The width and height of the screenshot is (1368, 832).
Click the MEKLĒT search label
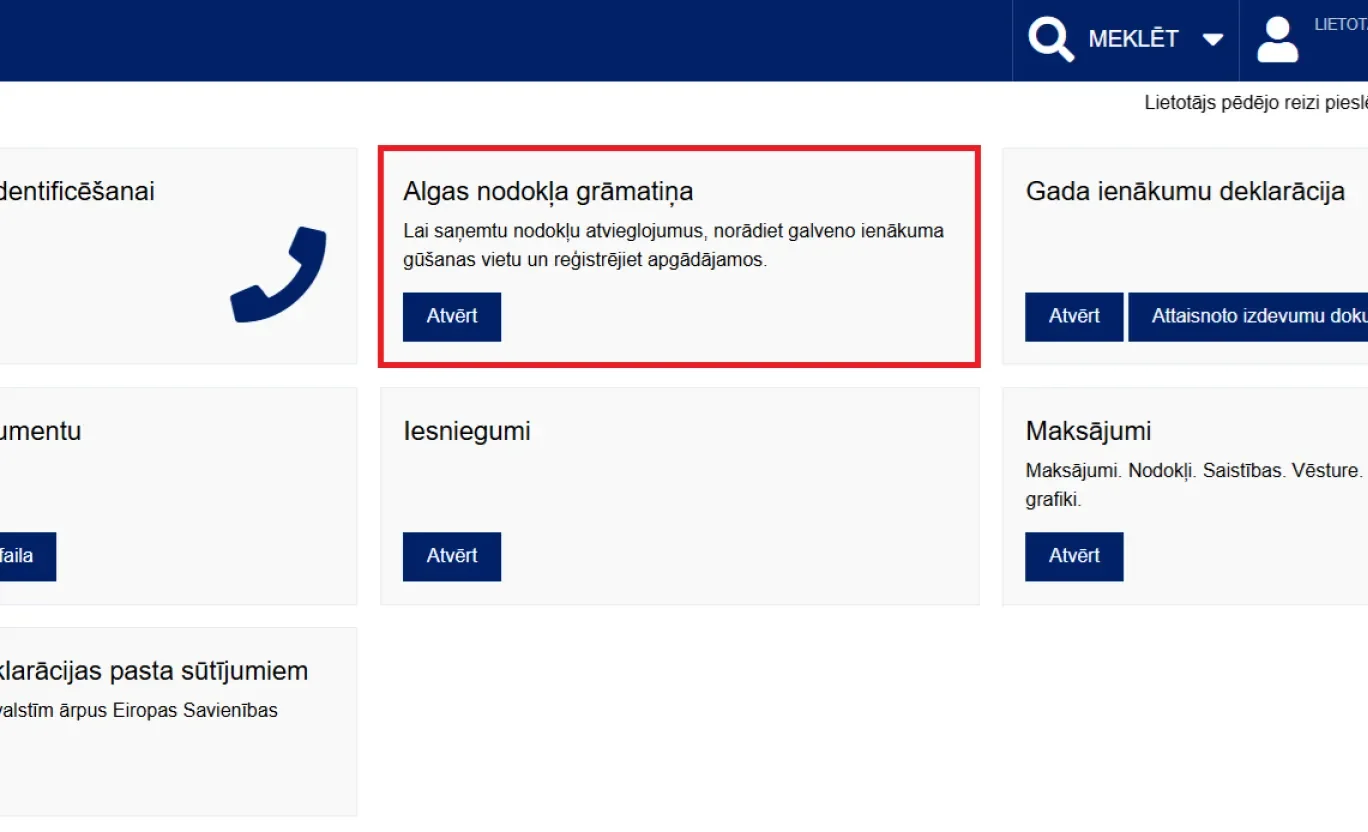[1133, 40]
